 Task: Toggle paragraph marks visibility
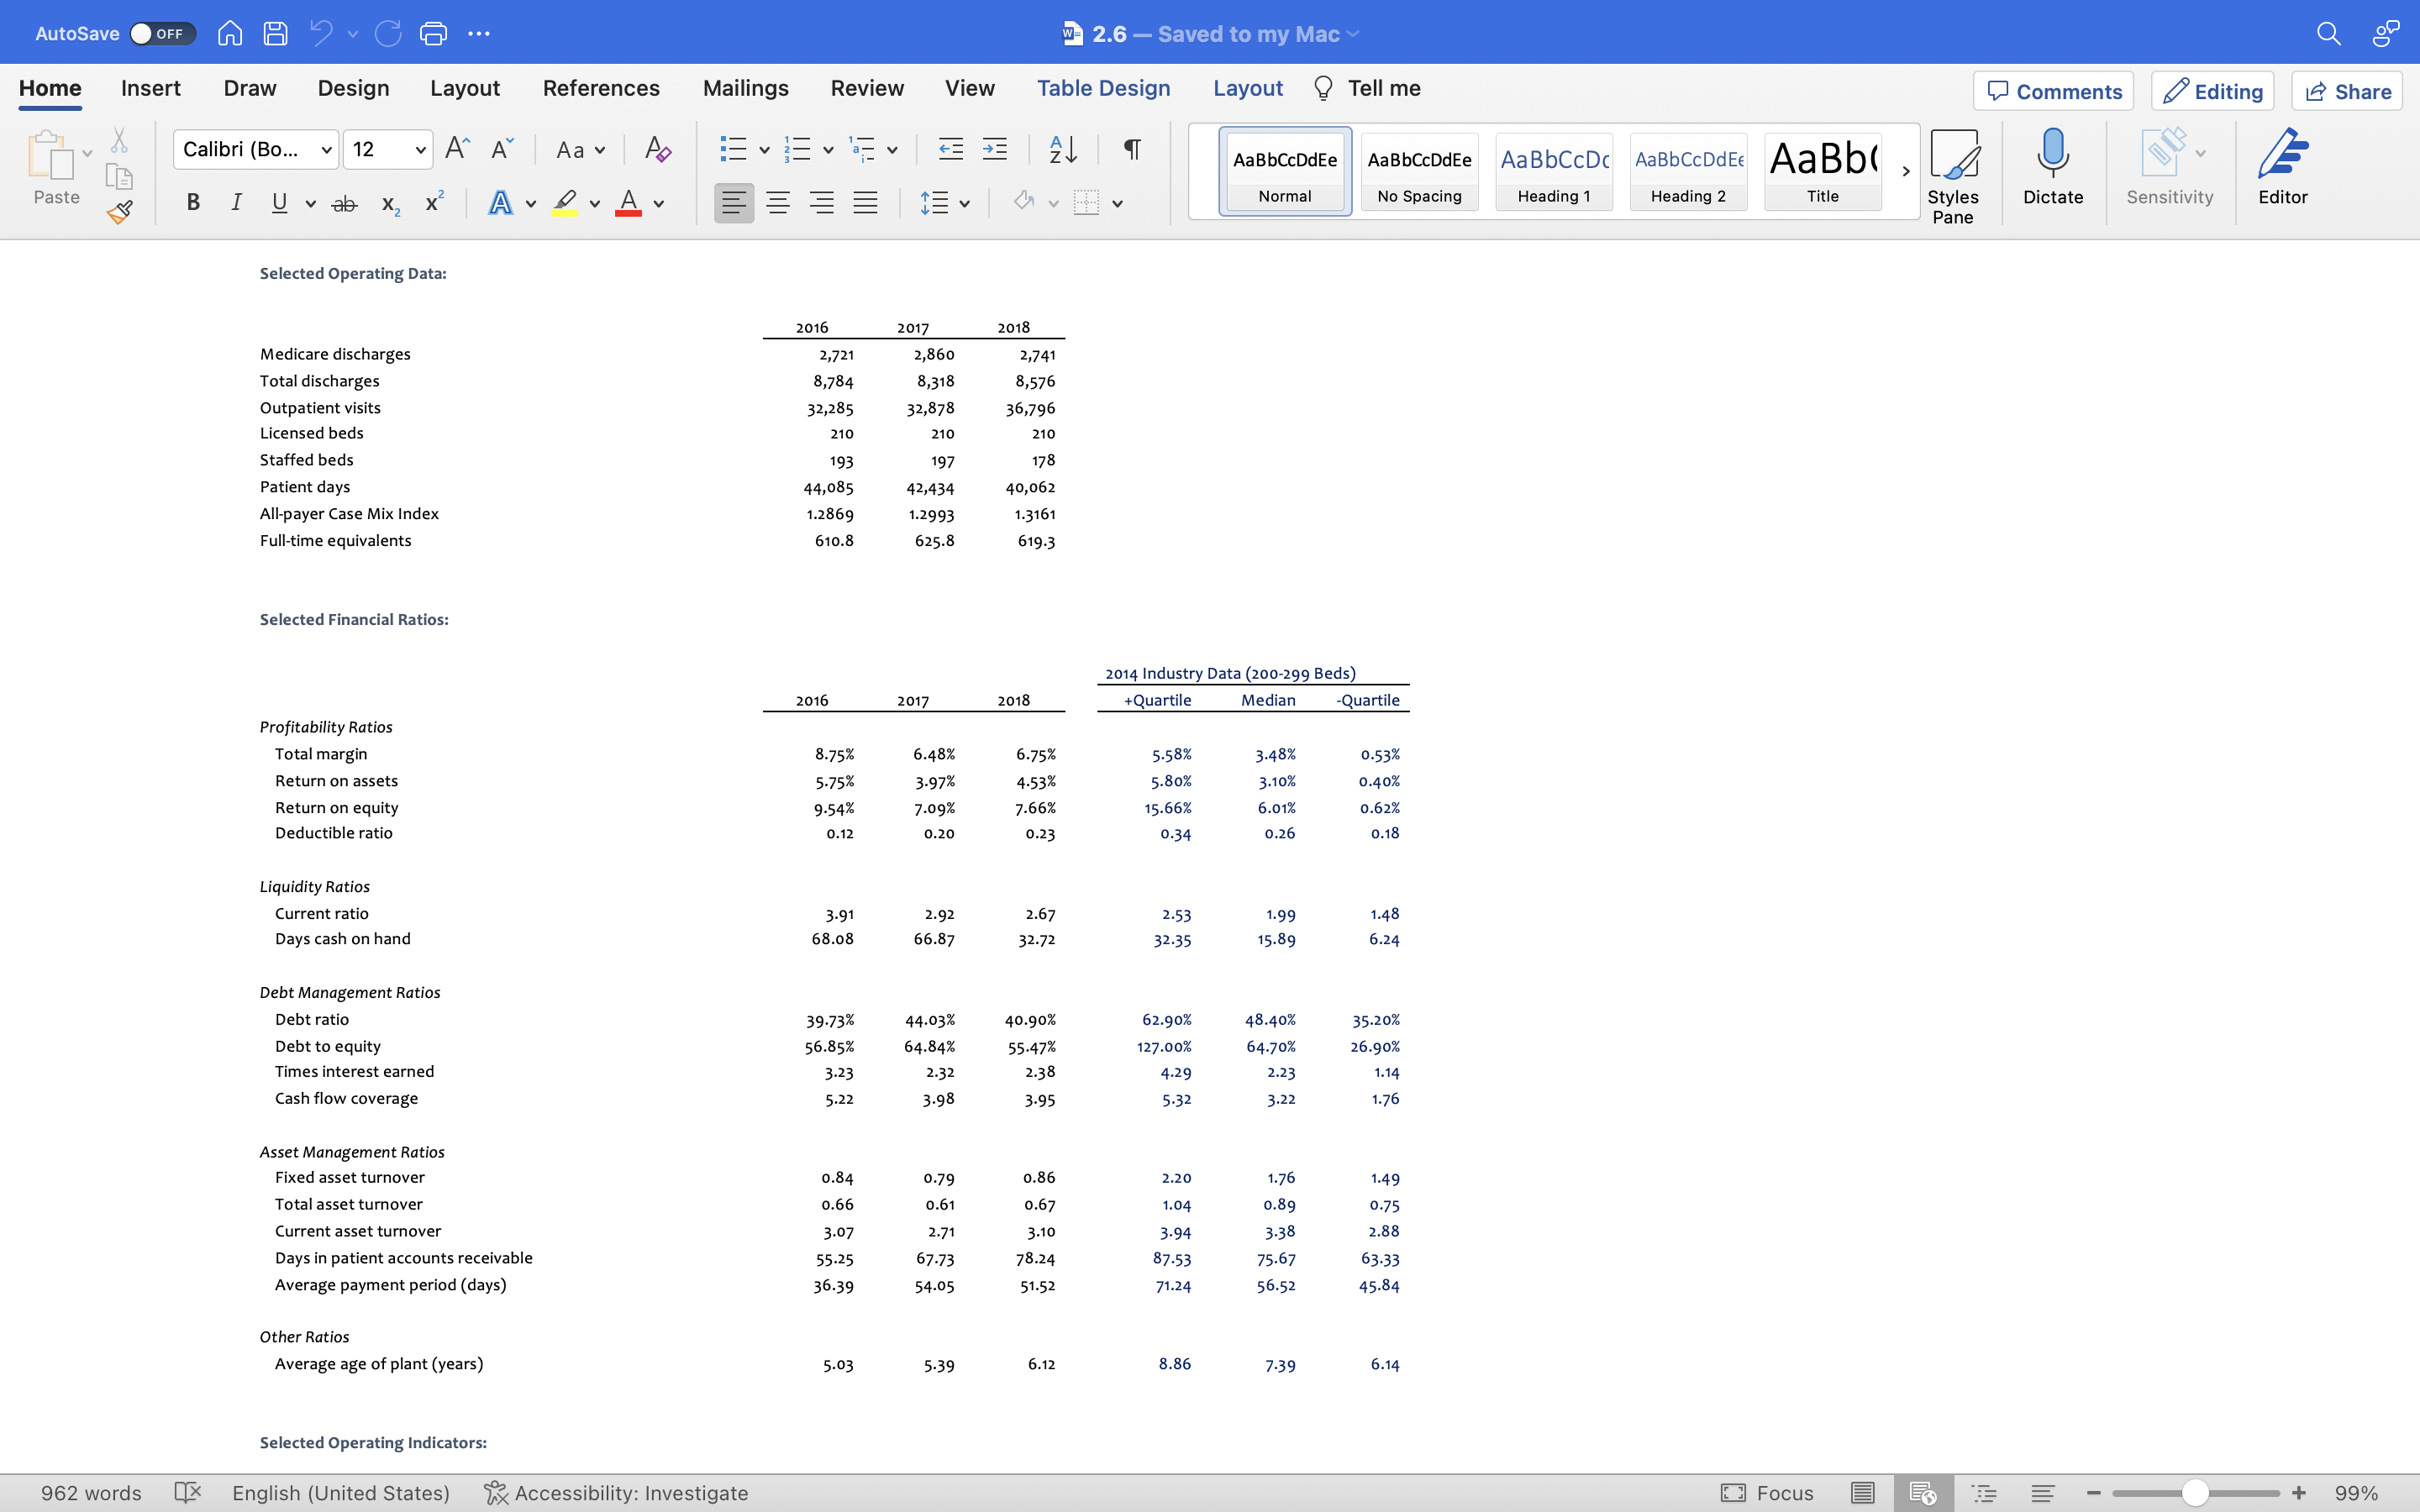point(1131,149)
